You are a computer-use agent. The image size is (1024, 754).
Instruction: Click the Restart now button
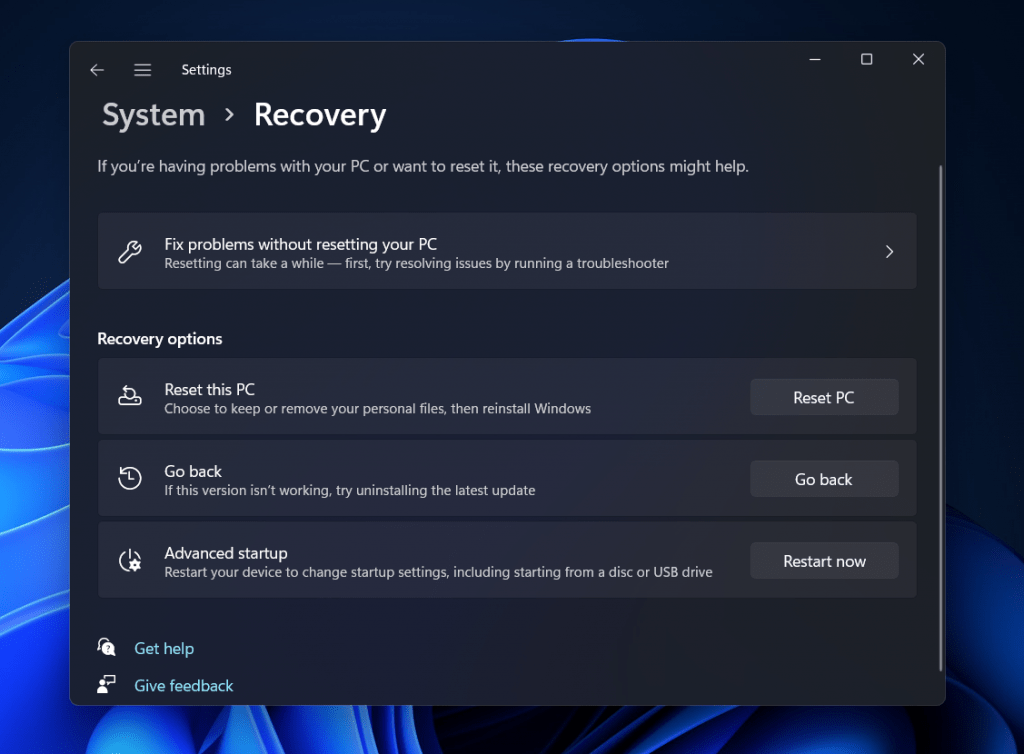pos(824,561)
